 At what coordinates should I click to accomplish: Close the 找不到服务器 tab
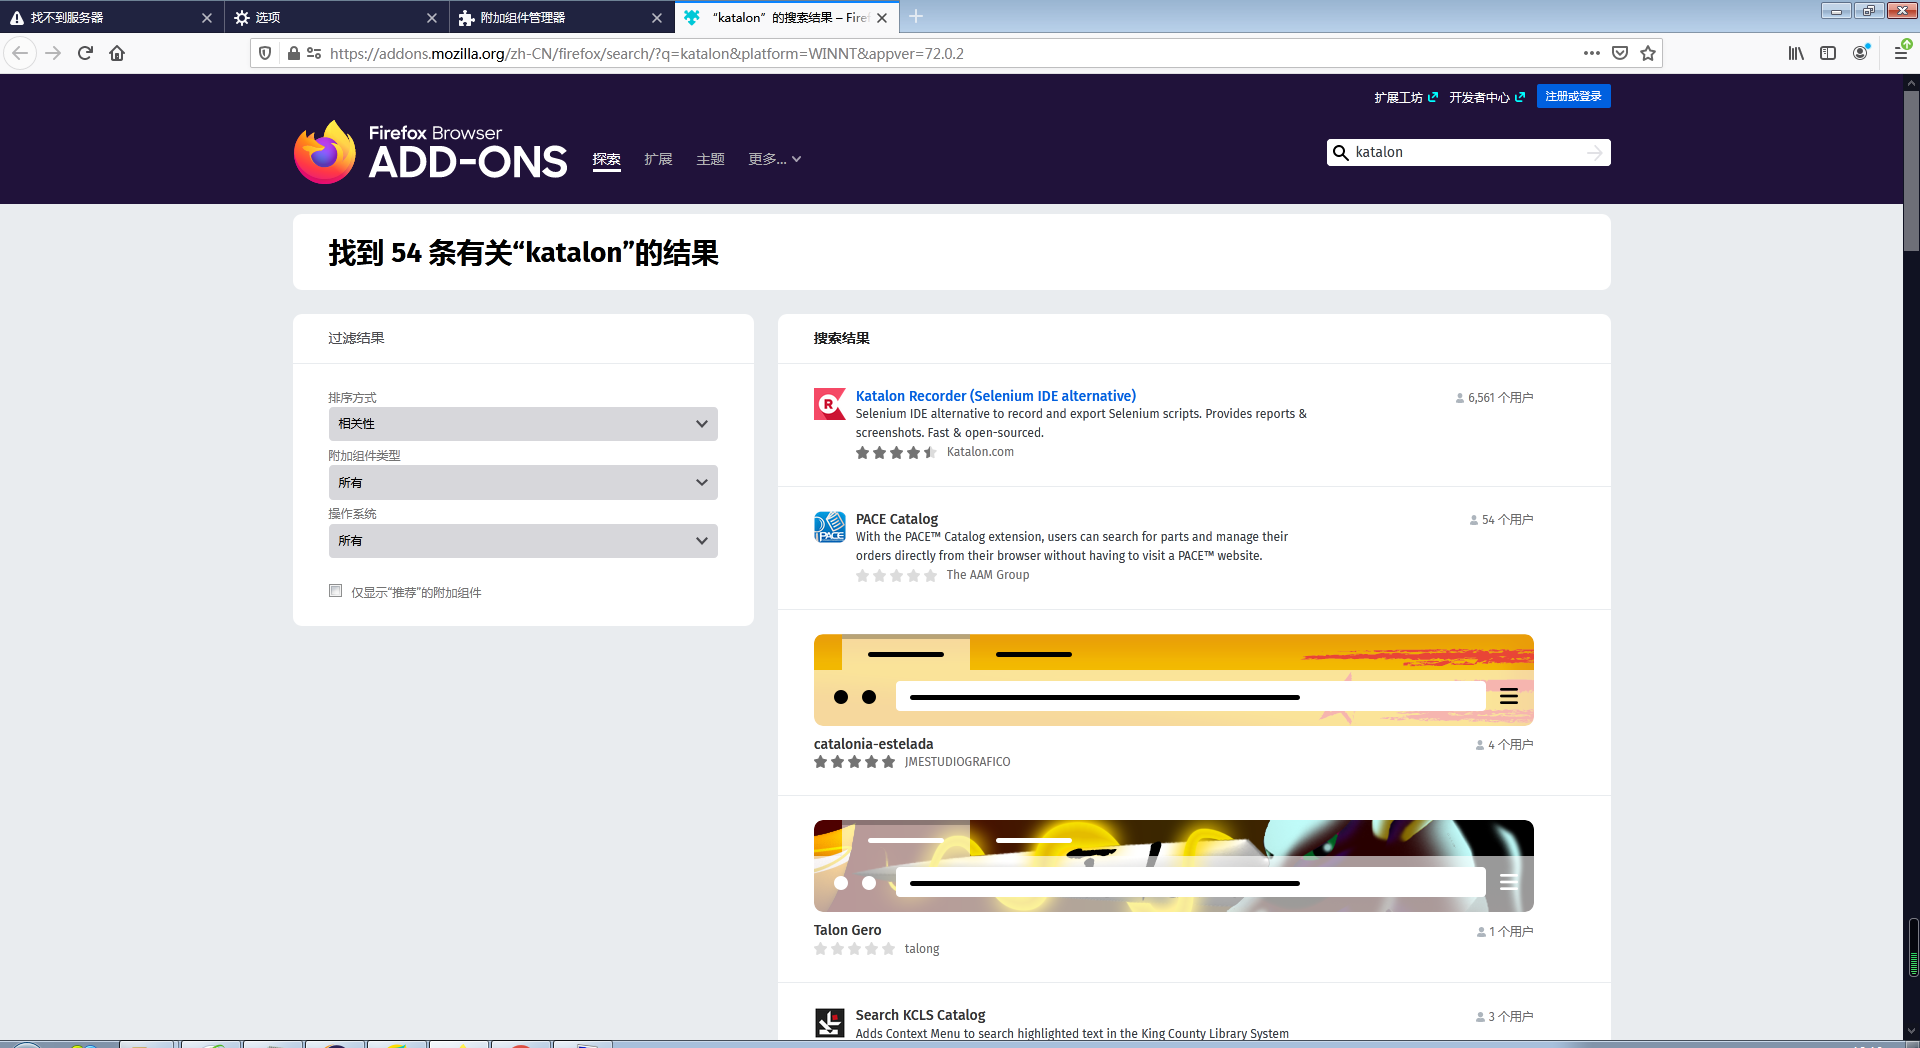coord(207,18)
